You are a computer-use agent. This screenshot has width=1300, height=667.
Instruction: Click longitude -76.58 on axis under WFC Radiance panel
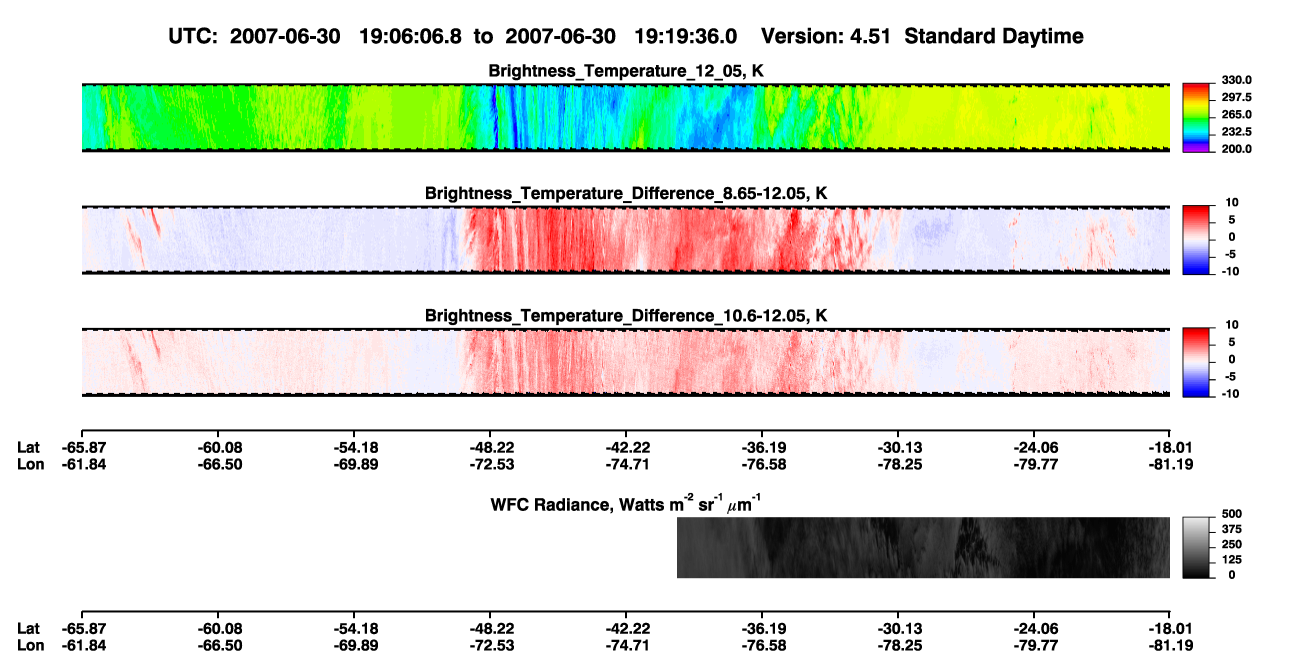764,645
